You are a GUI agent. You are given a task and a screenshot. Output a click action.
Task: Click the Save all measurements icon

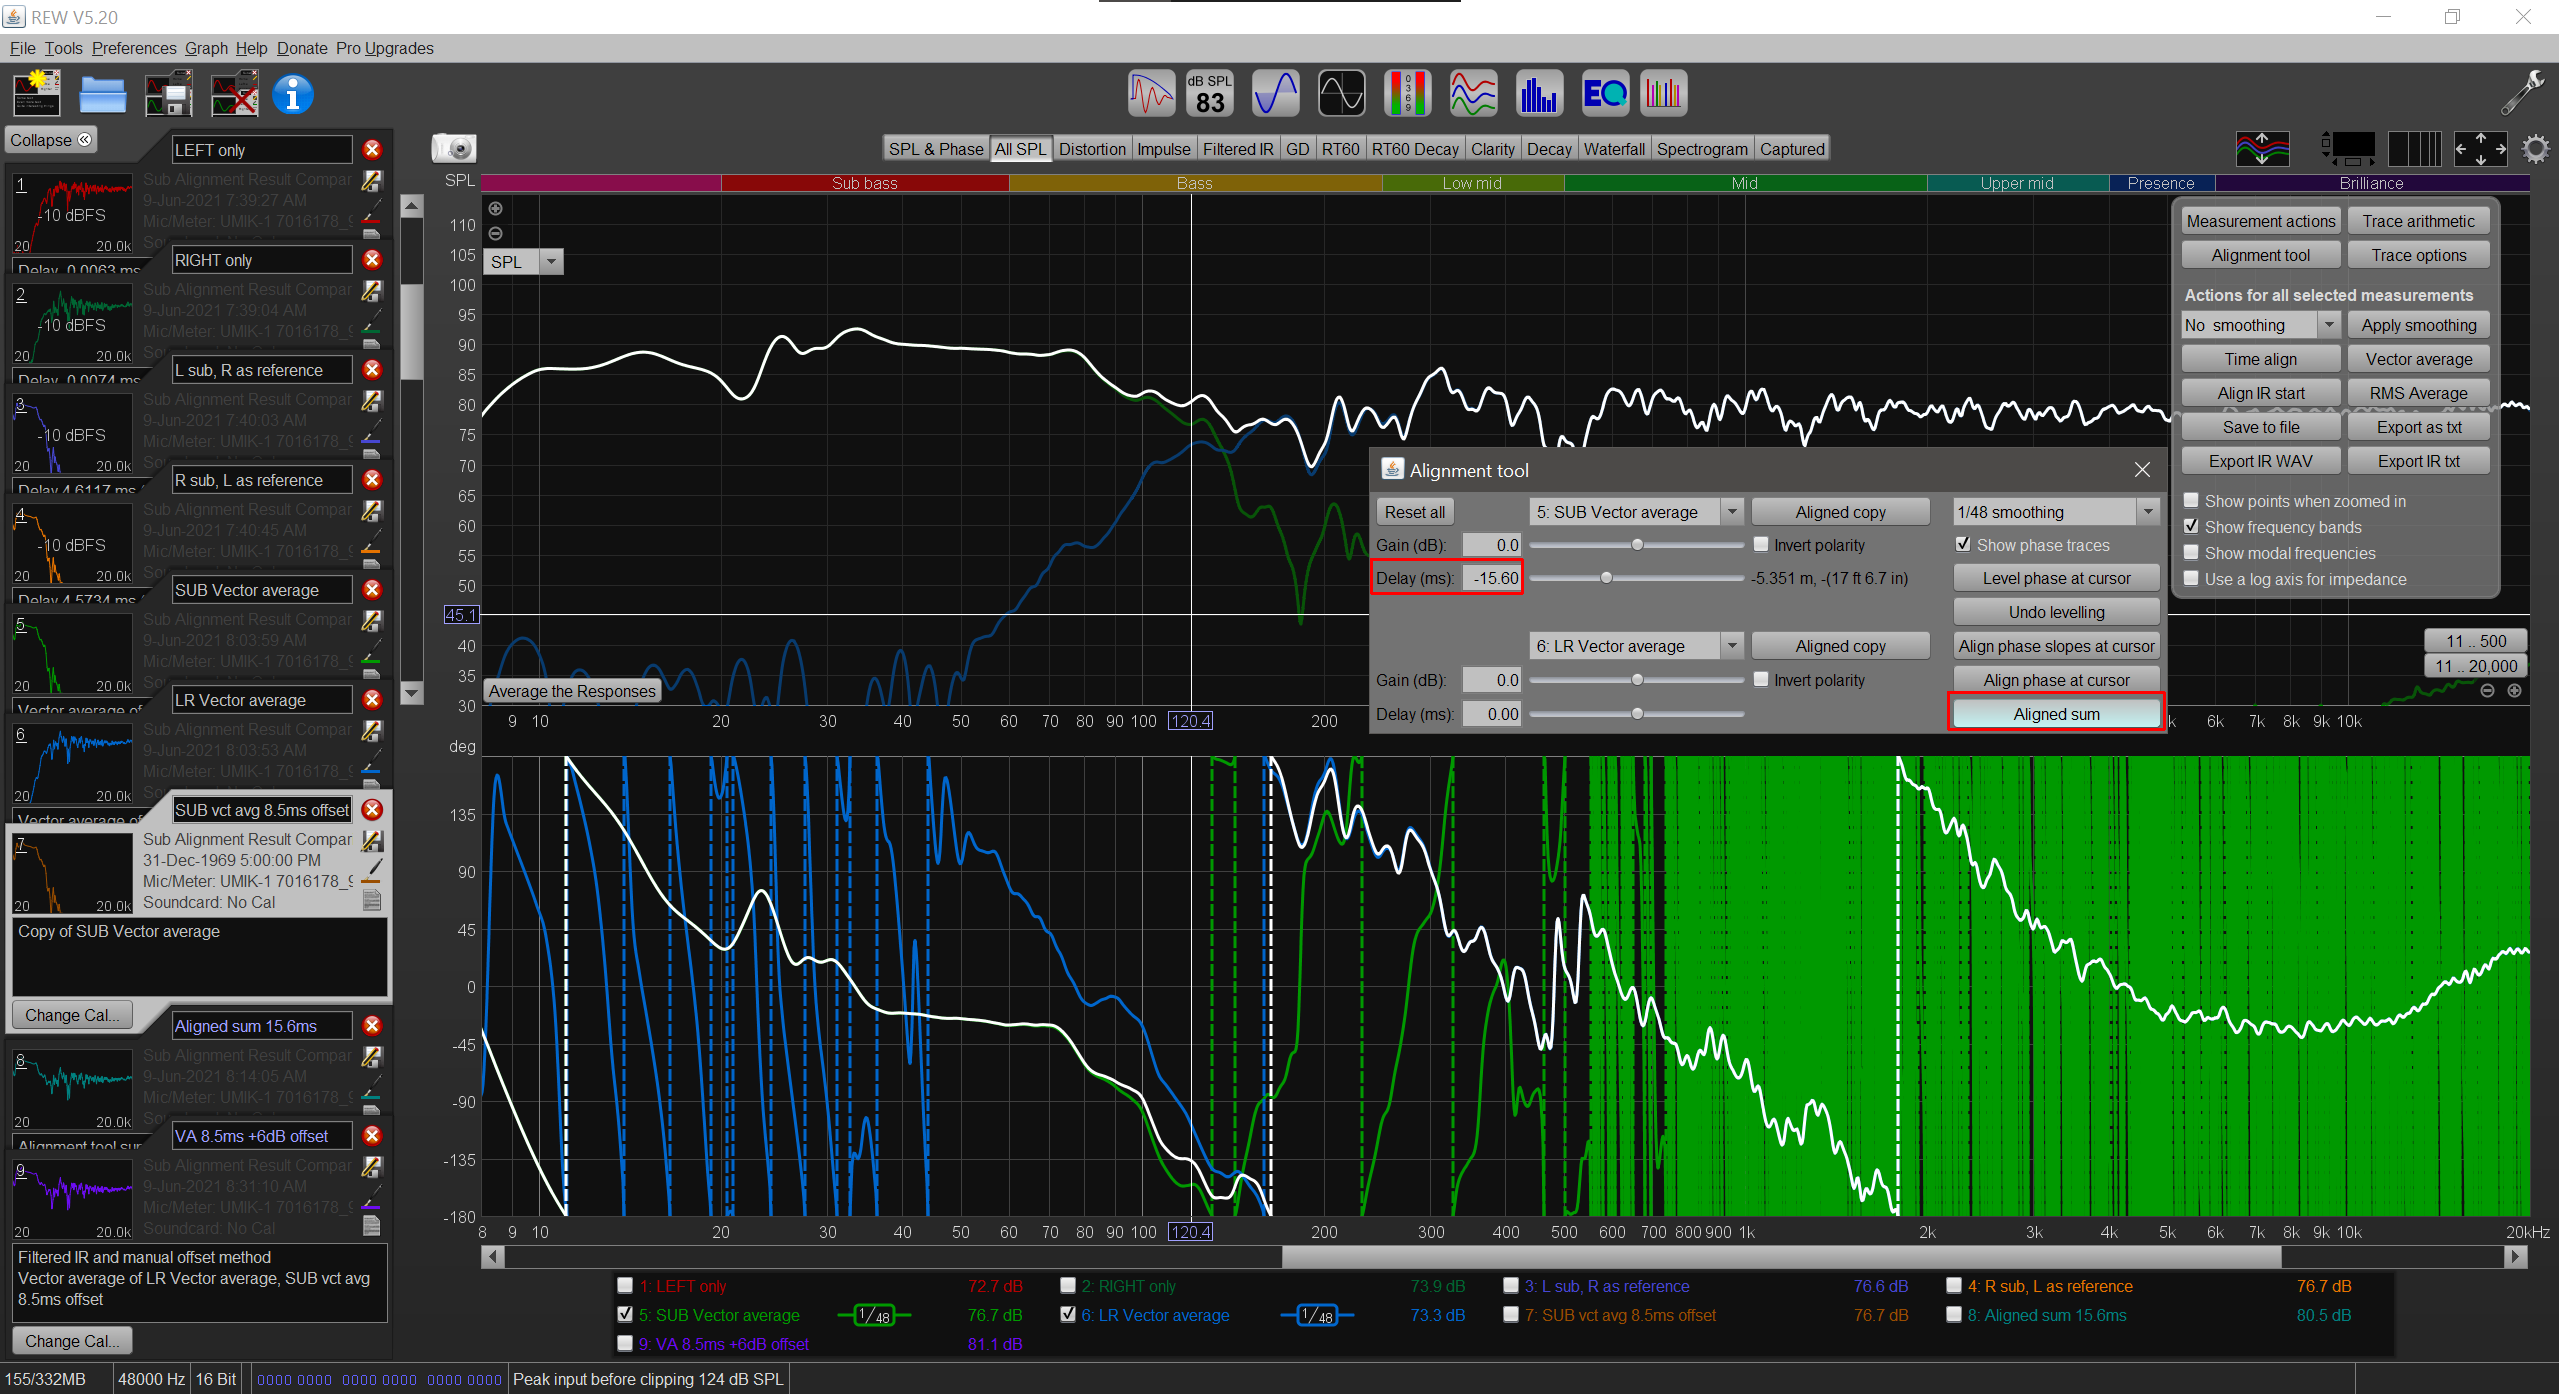pyautogui.click(x=169, y=95)
